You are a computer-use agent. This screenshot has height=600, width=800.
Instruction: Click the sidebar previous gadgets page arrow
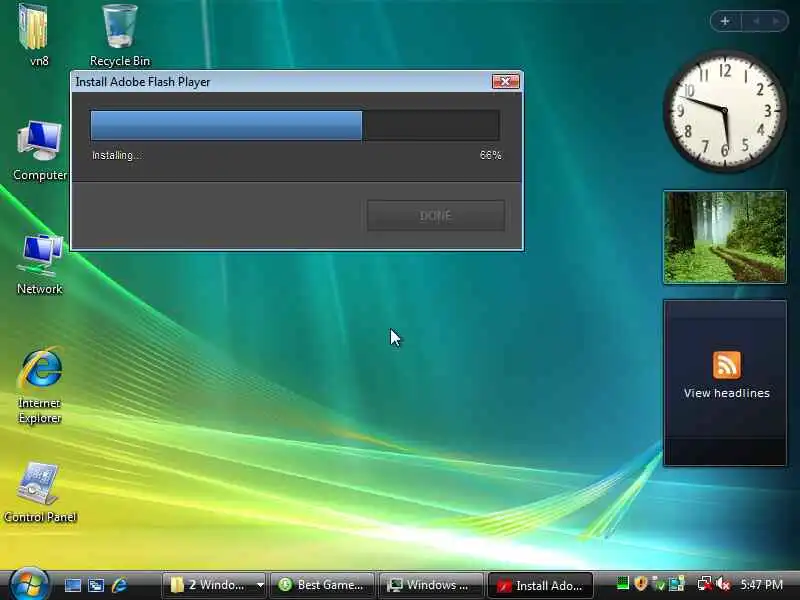pos(756,21)
